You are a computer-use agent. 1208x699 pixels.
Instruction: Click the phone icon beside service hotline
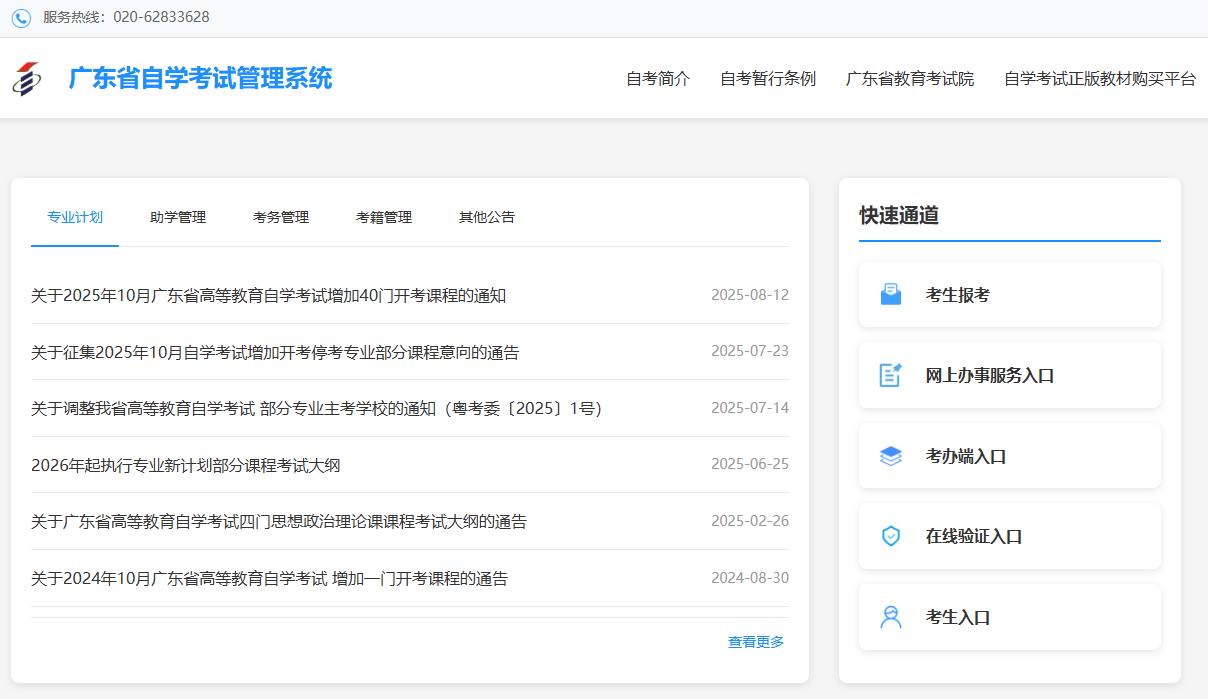[21, 18]
